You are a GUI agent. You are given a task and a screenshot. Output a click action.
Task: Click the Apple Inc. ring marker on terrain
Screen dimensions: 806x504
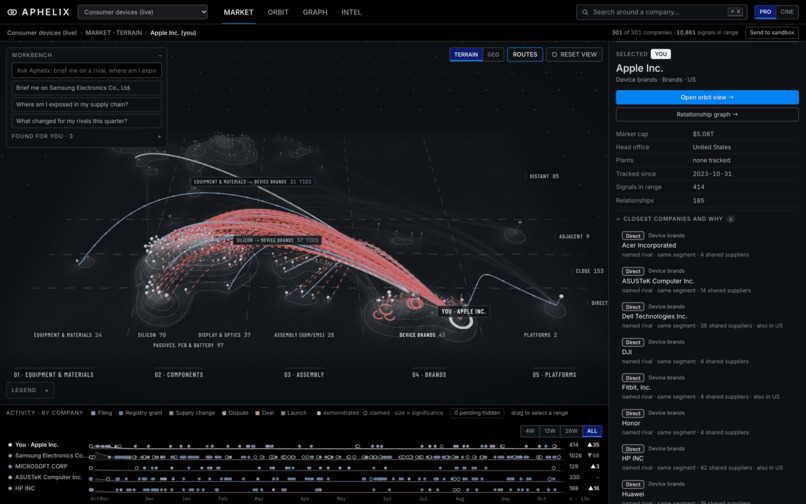(x=461, y=321)
